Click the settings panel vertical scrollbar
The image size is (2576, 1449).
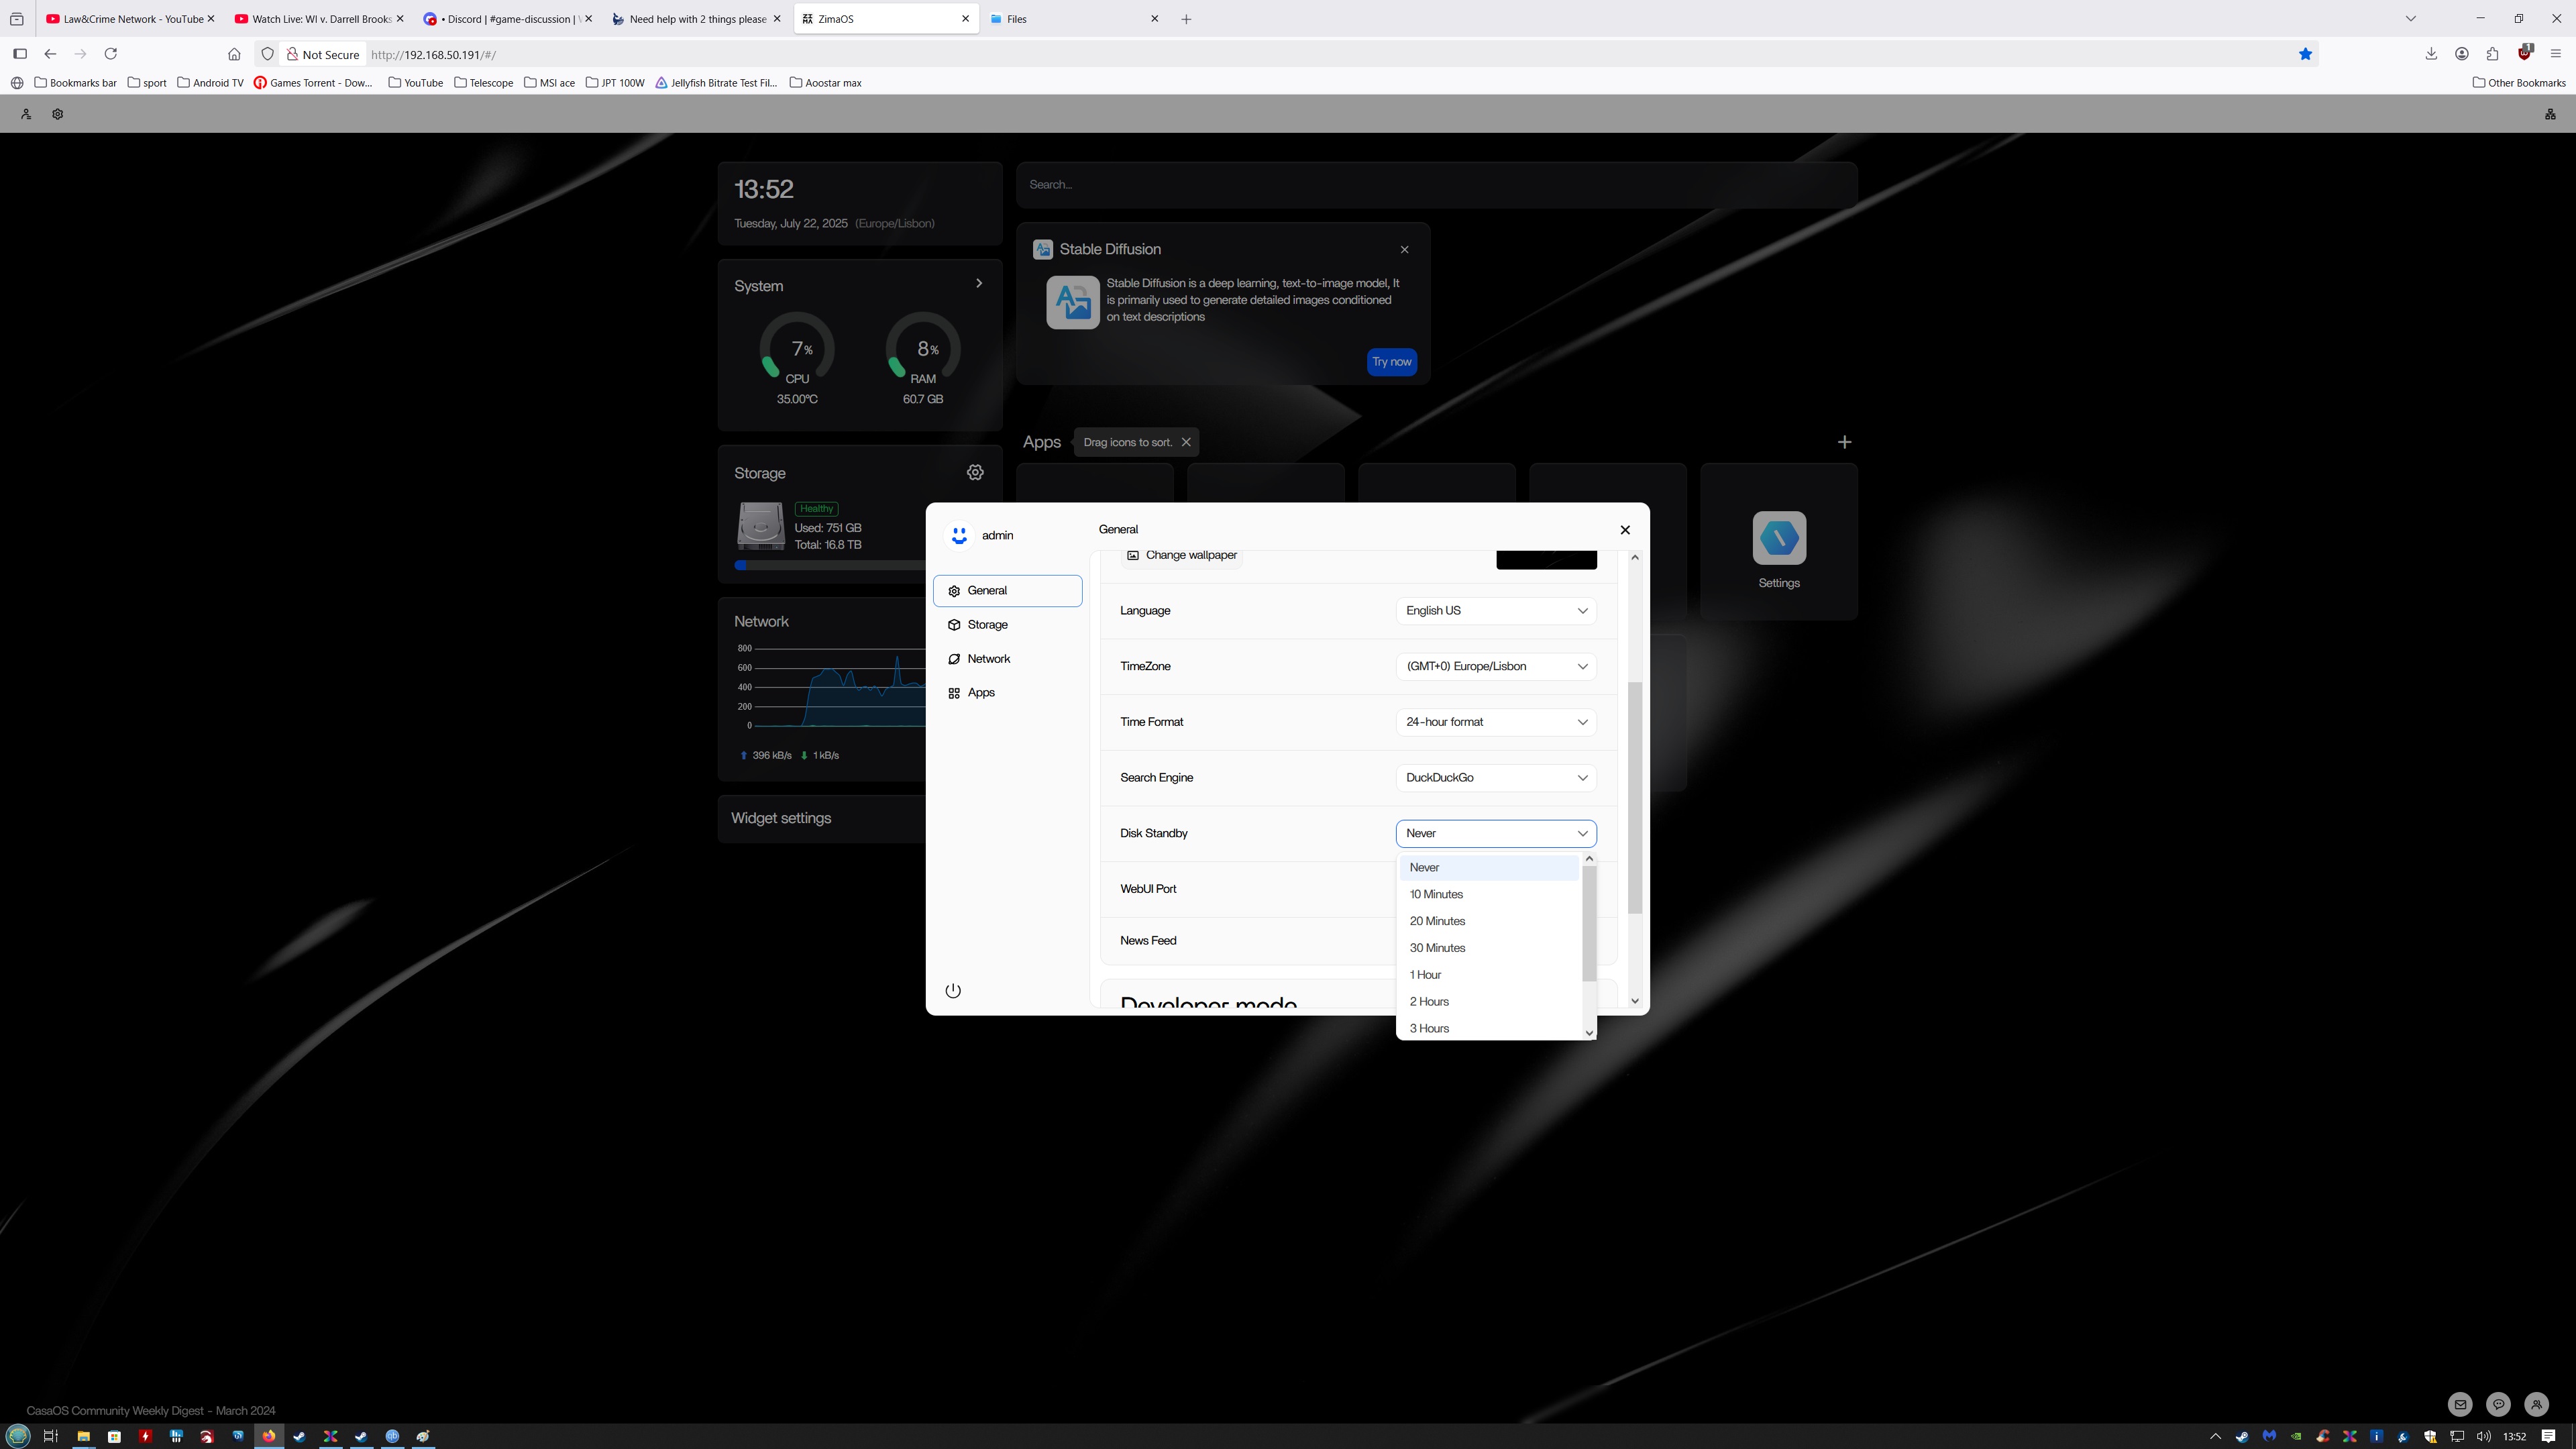pyautogui.click(x=1635, y=797)
